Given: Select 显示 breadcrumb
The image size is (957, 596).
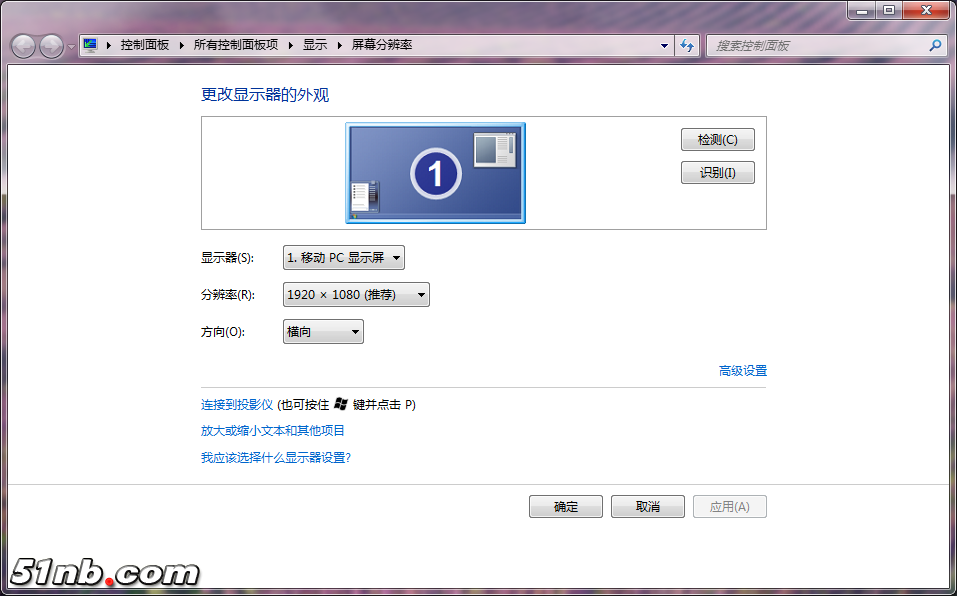Looking at the screenshot, I should (x=315, y=45).
